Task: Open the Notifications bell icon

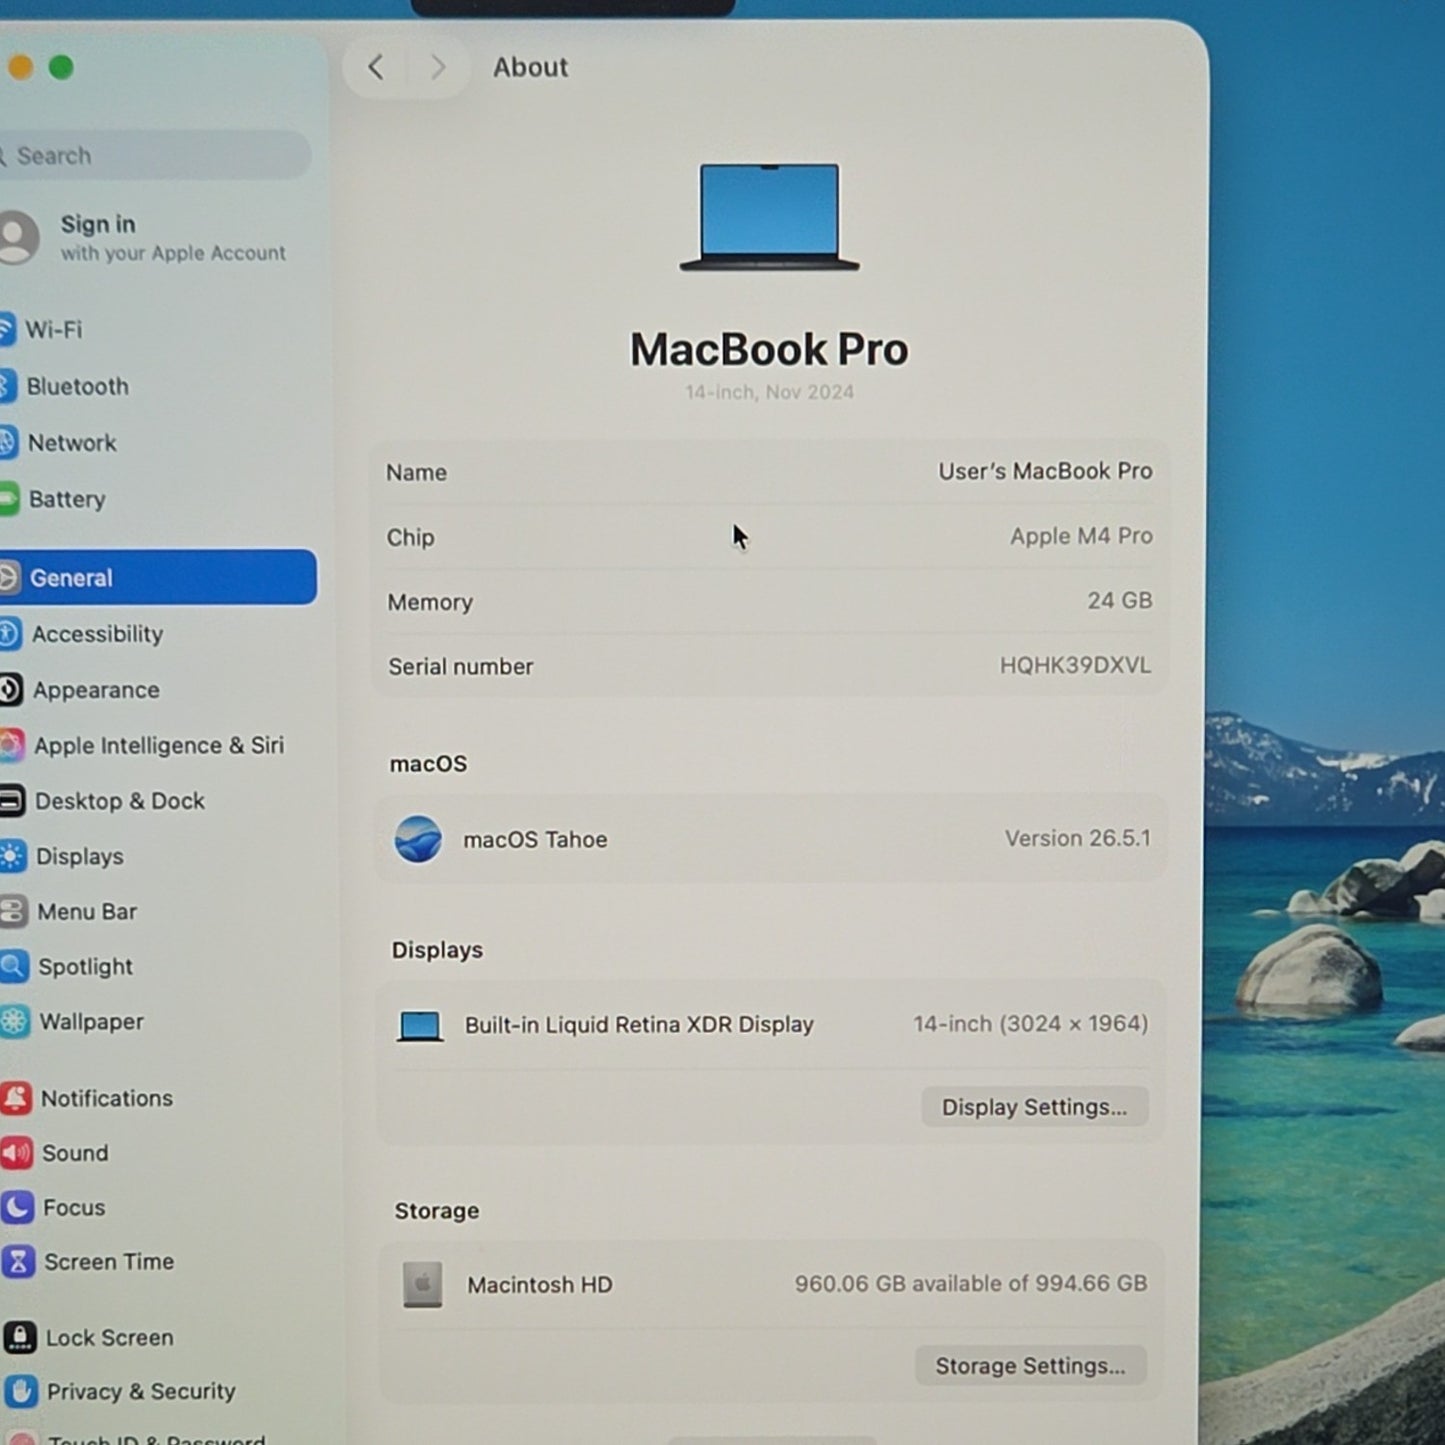Action: point(16,1098)
